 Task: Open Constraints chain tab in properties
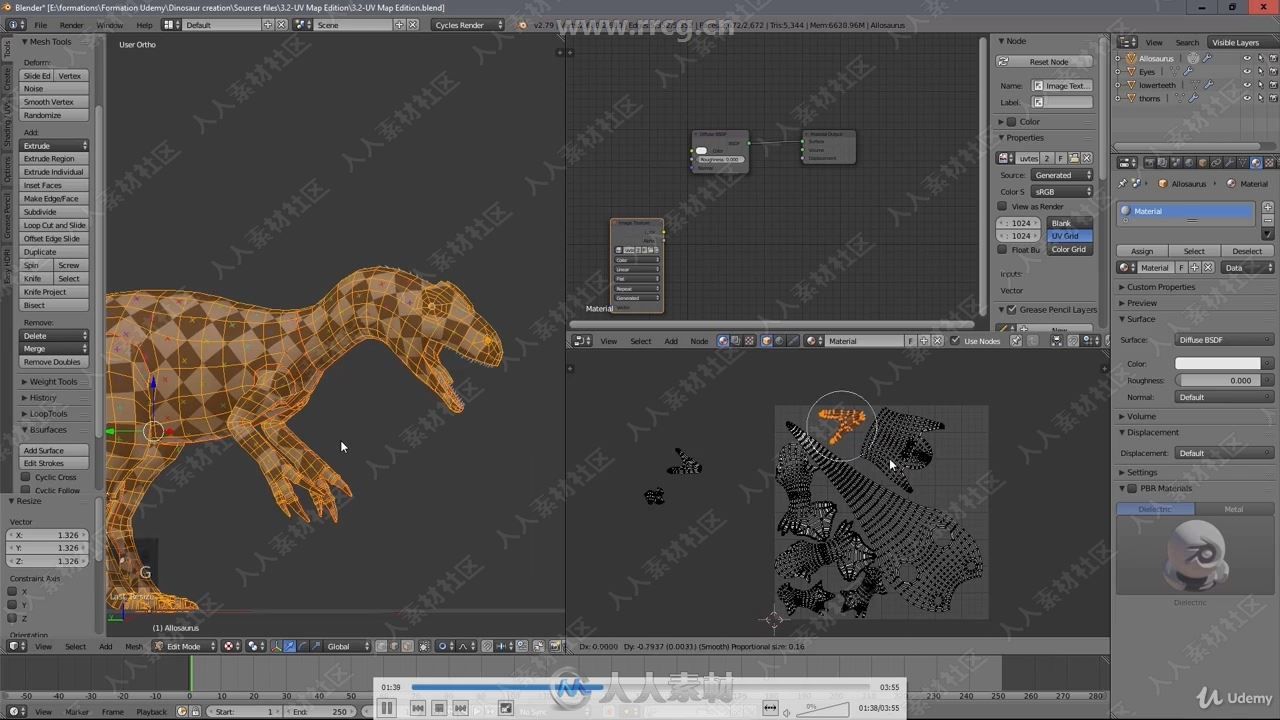coord(1216,163)
